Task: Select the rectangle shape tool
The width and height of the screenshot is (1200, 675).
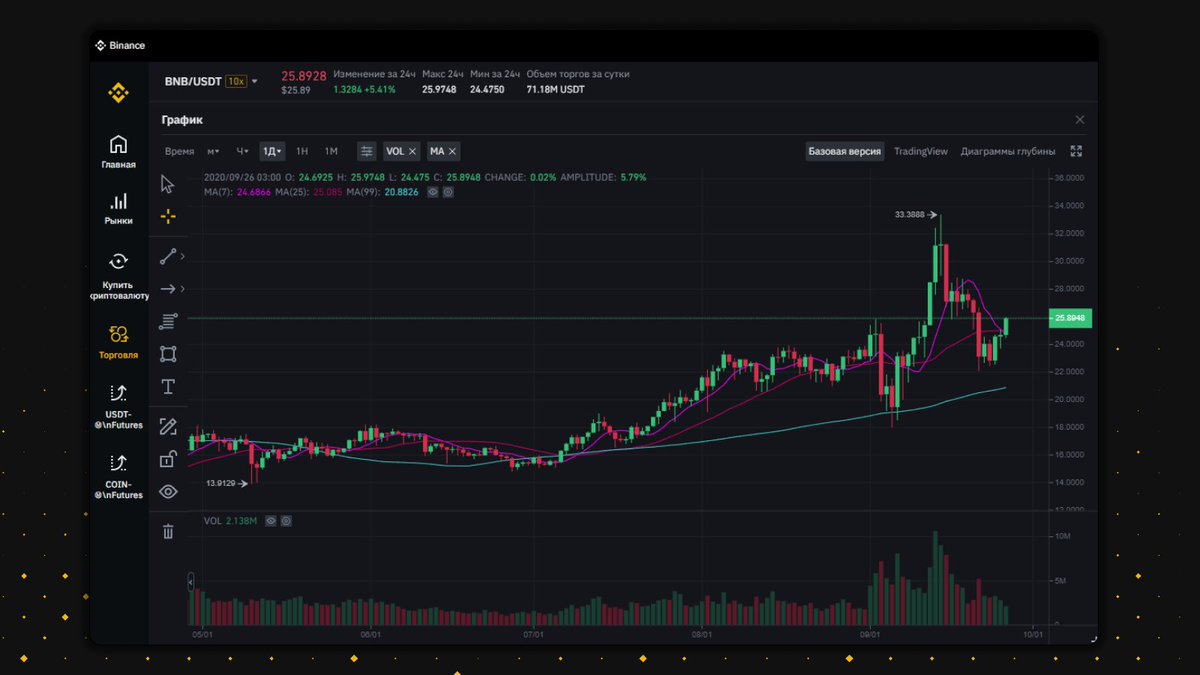Action: tap(168, 354)
